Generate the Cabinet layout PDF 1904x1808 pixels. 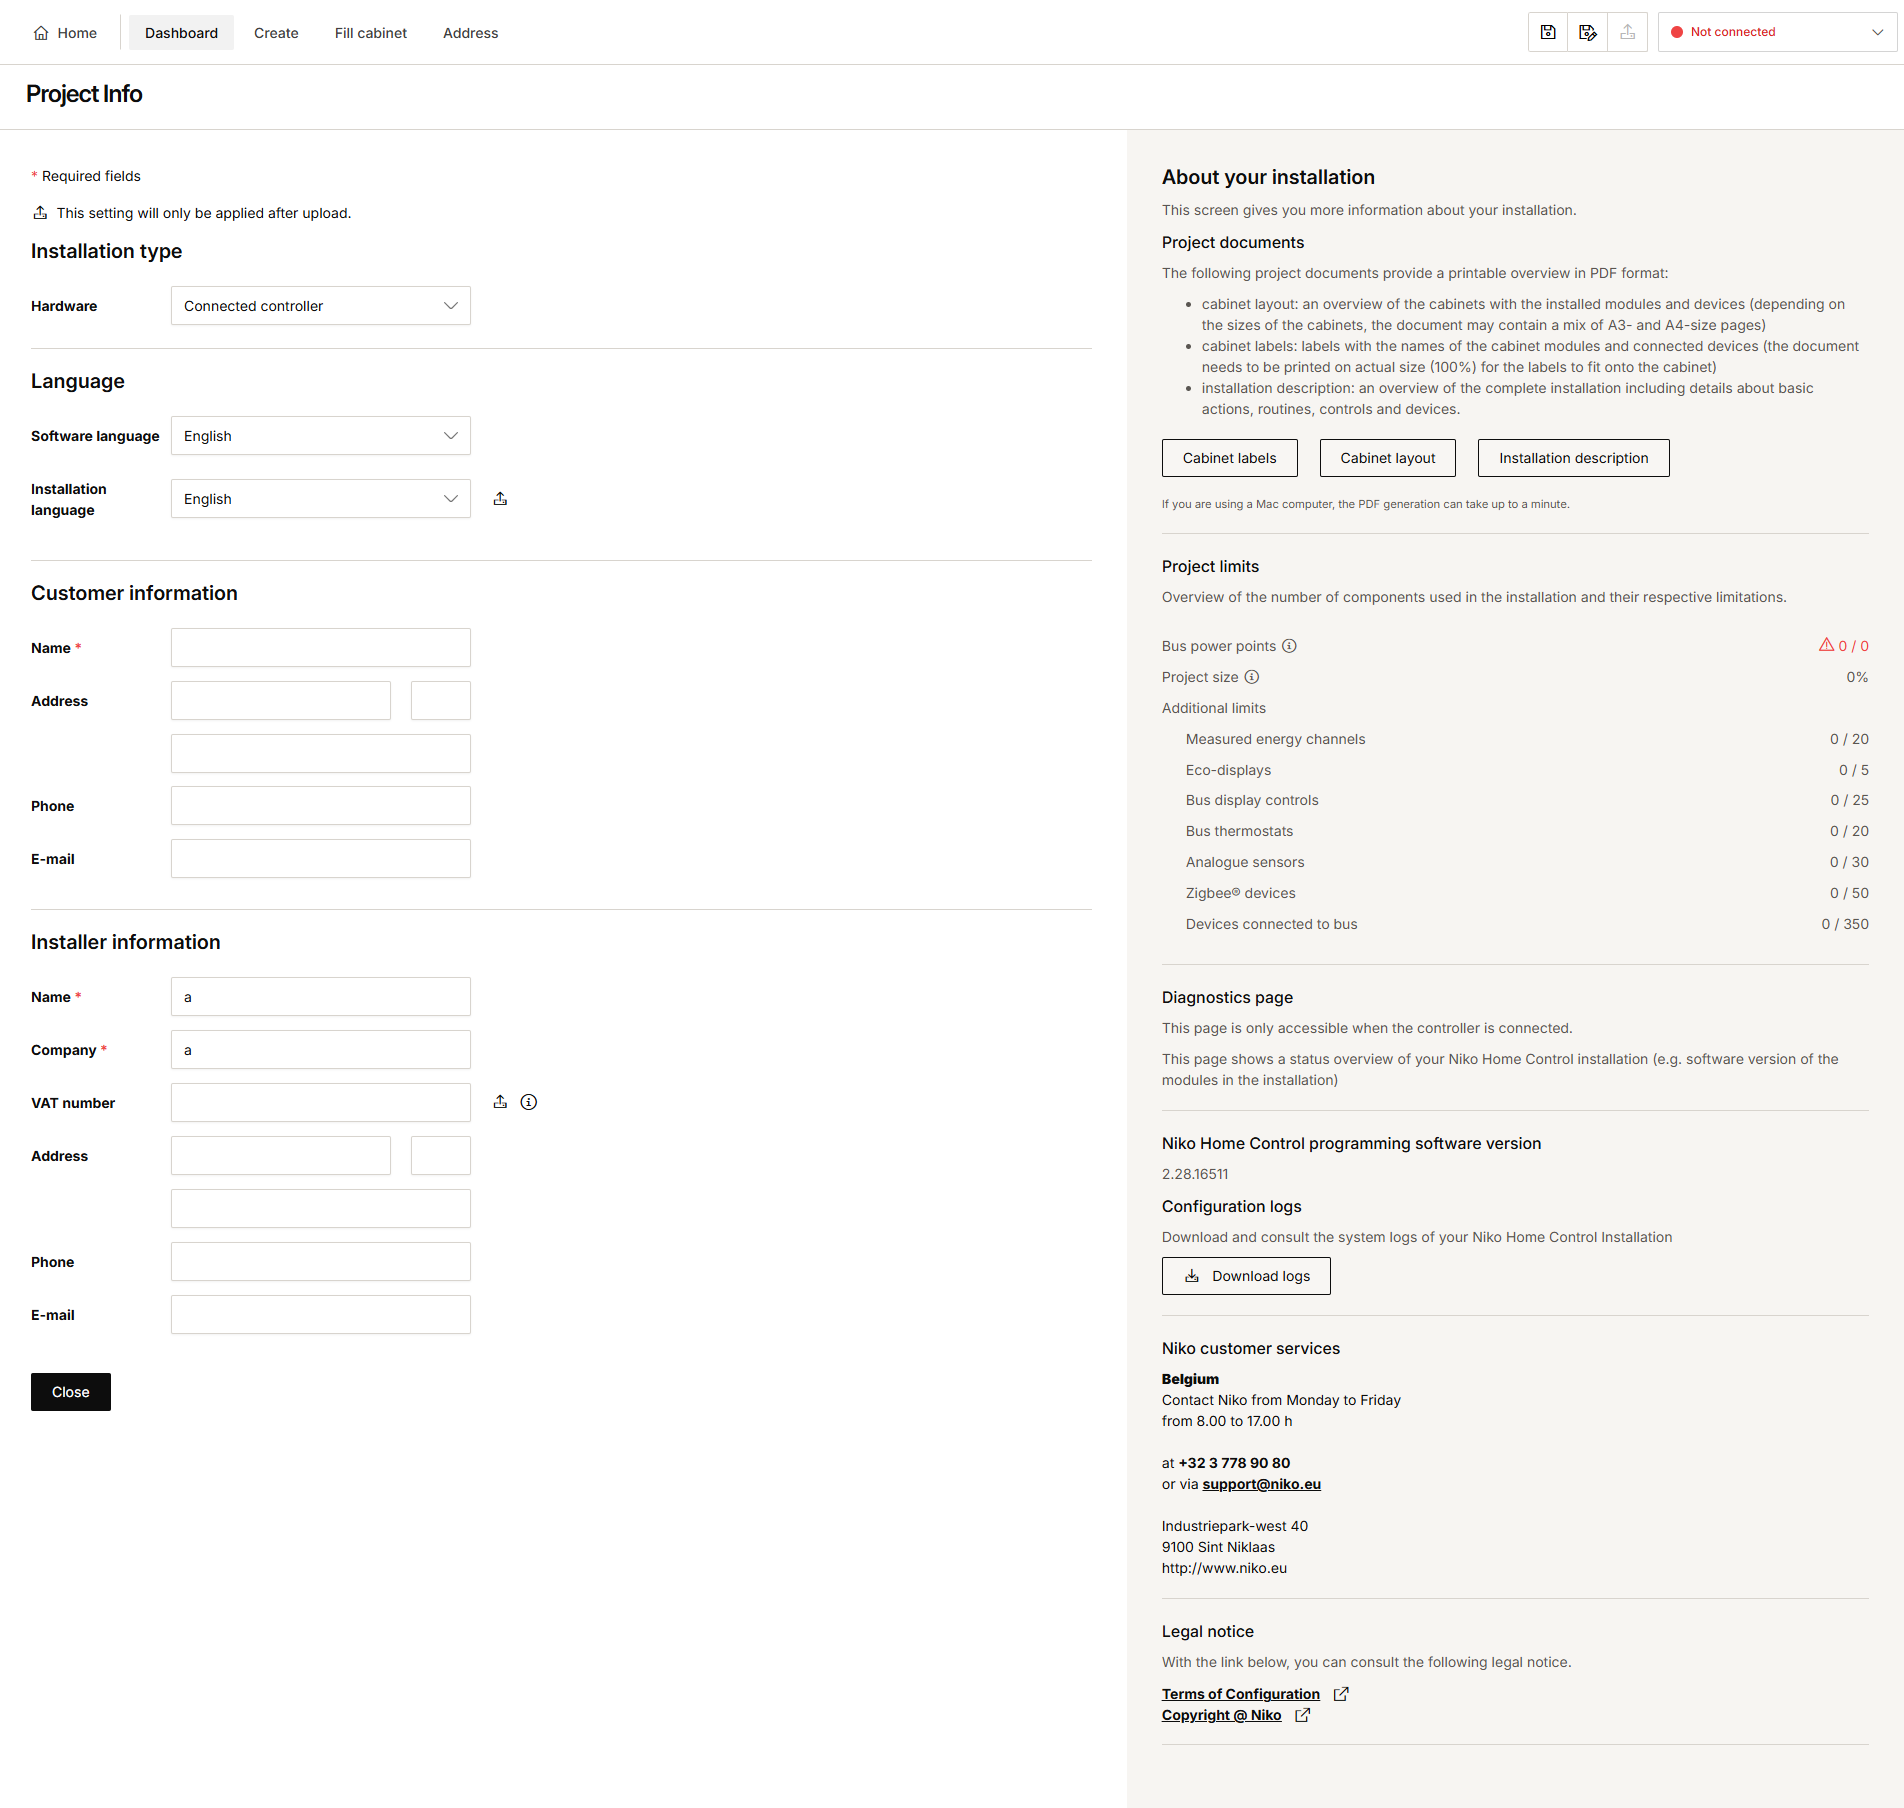coord(1388,458)
